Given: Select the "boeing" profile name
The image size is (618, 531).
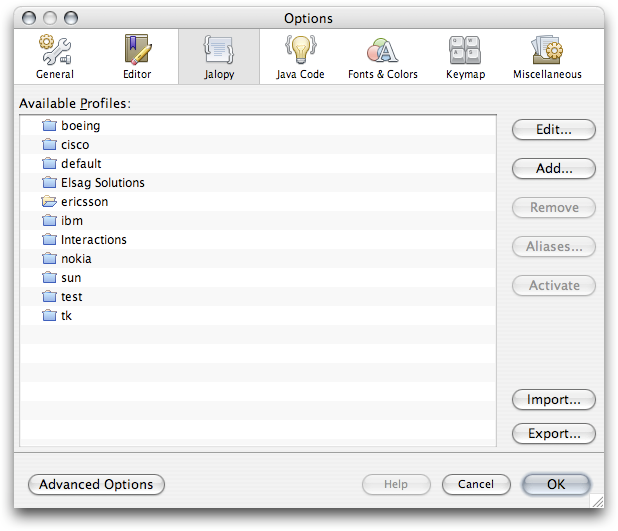Looking at the screenshot, I should point(81,126).
